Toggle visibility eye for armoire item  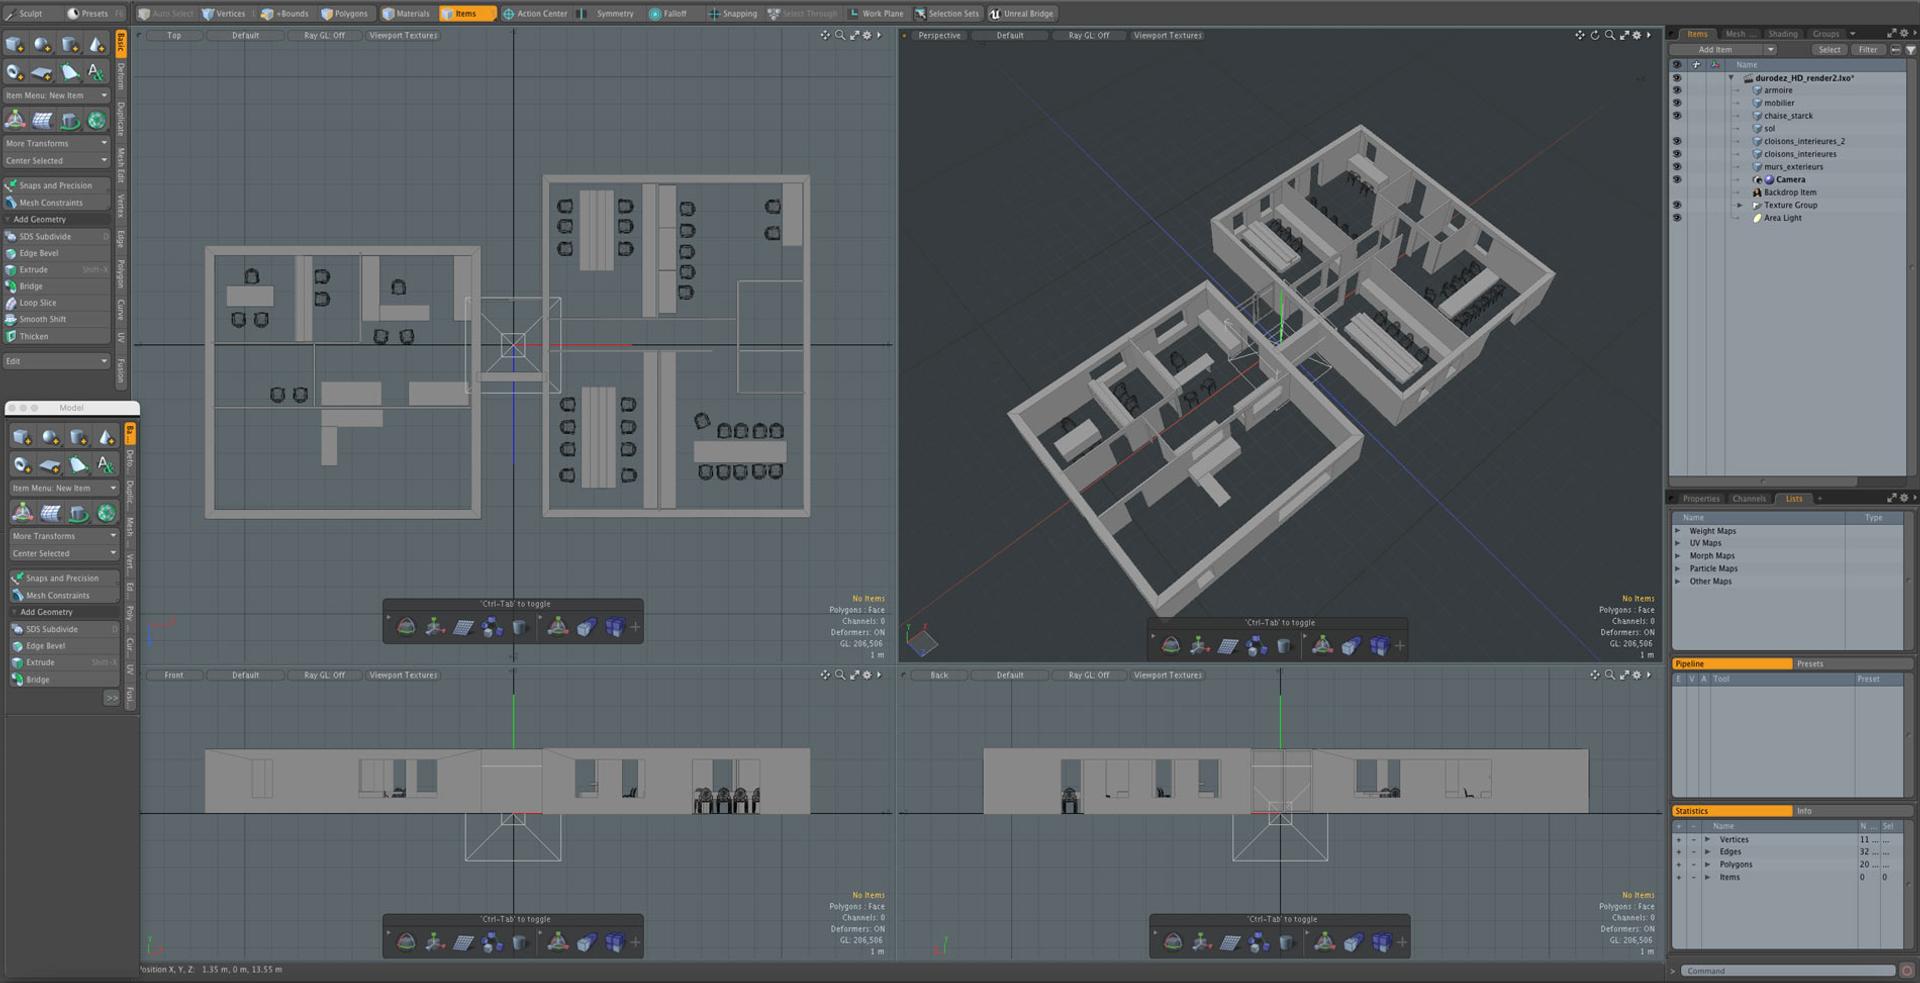pyautogui.click(x=1677, y=90)
